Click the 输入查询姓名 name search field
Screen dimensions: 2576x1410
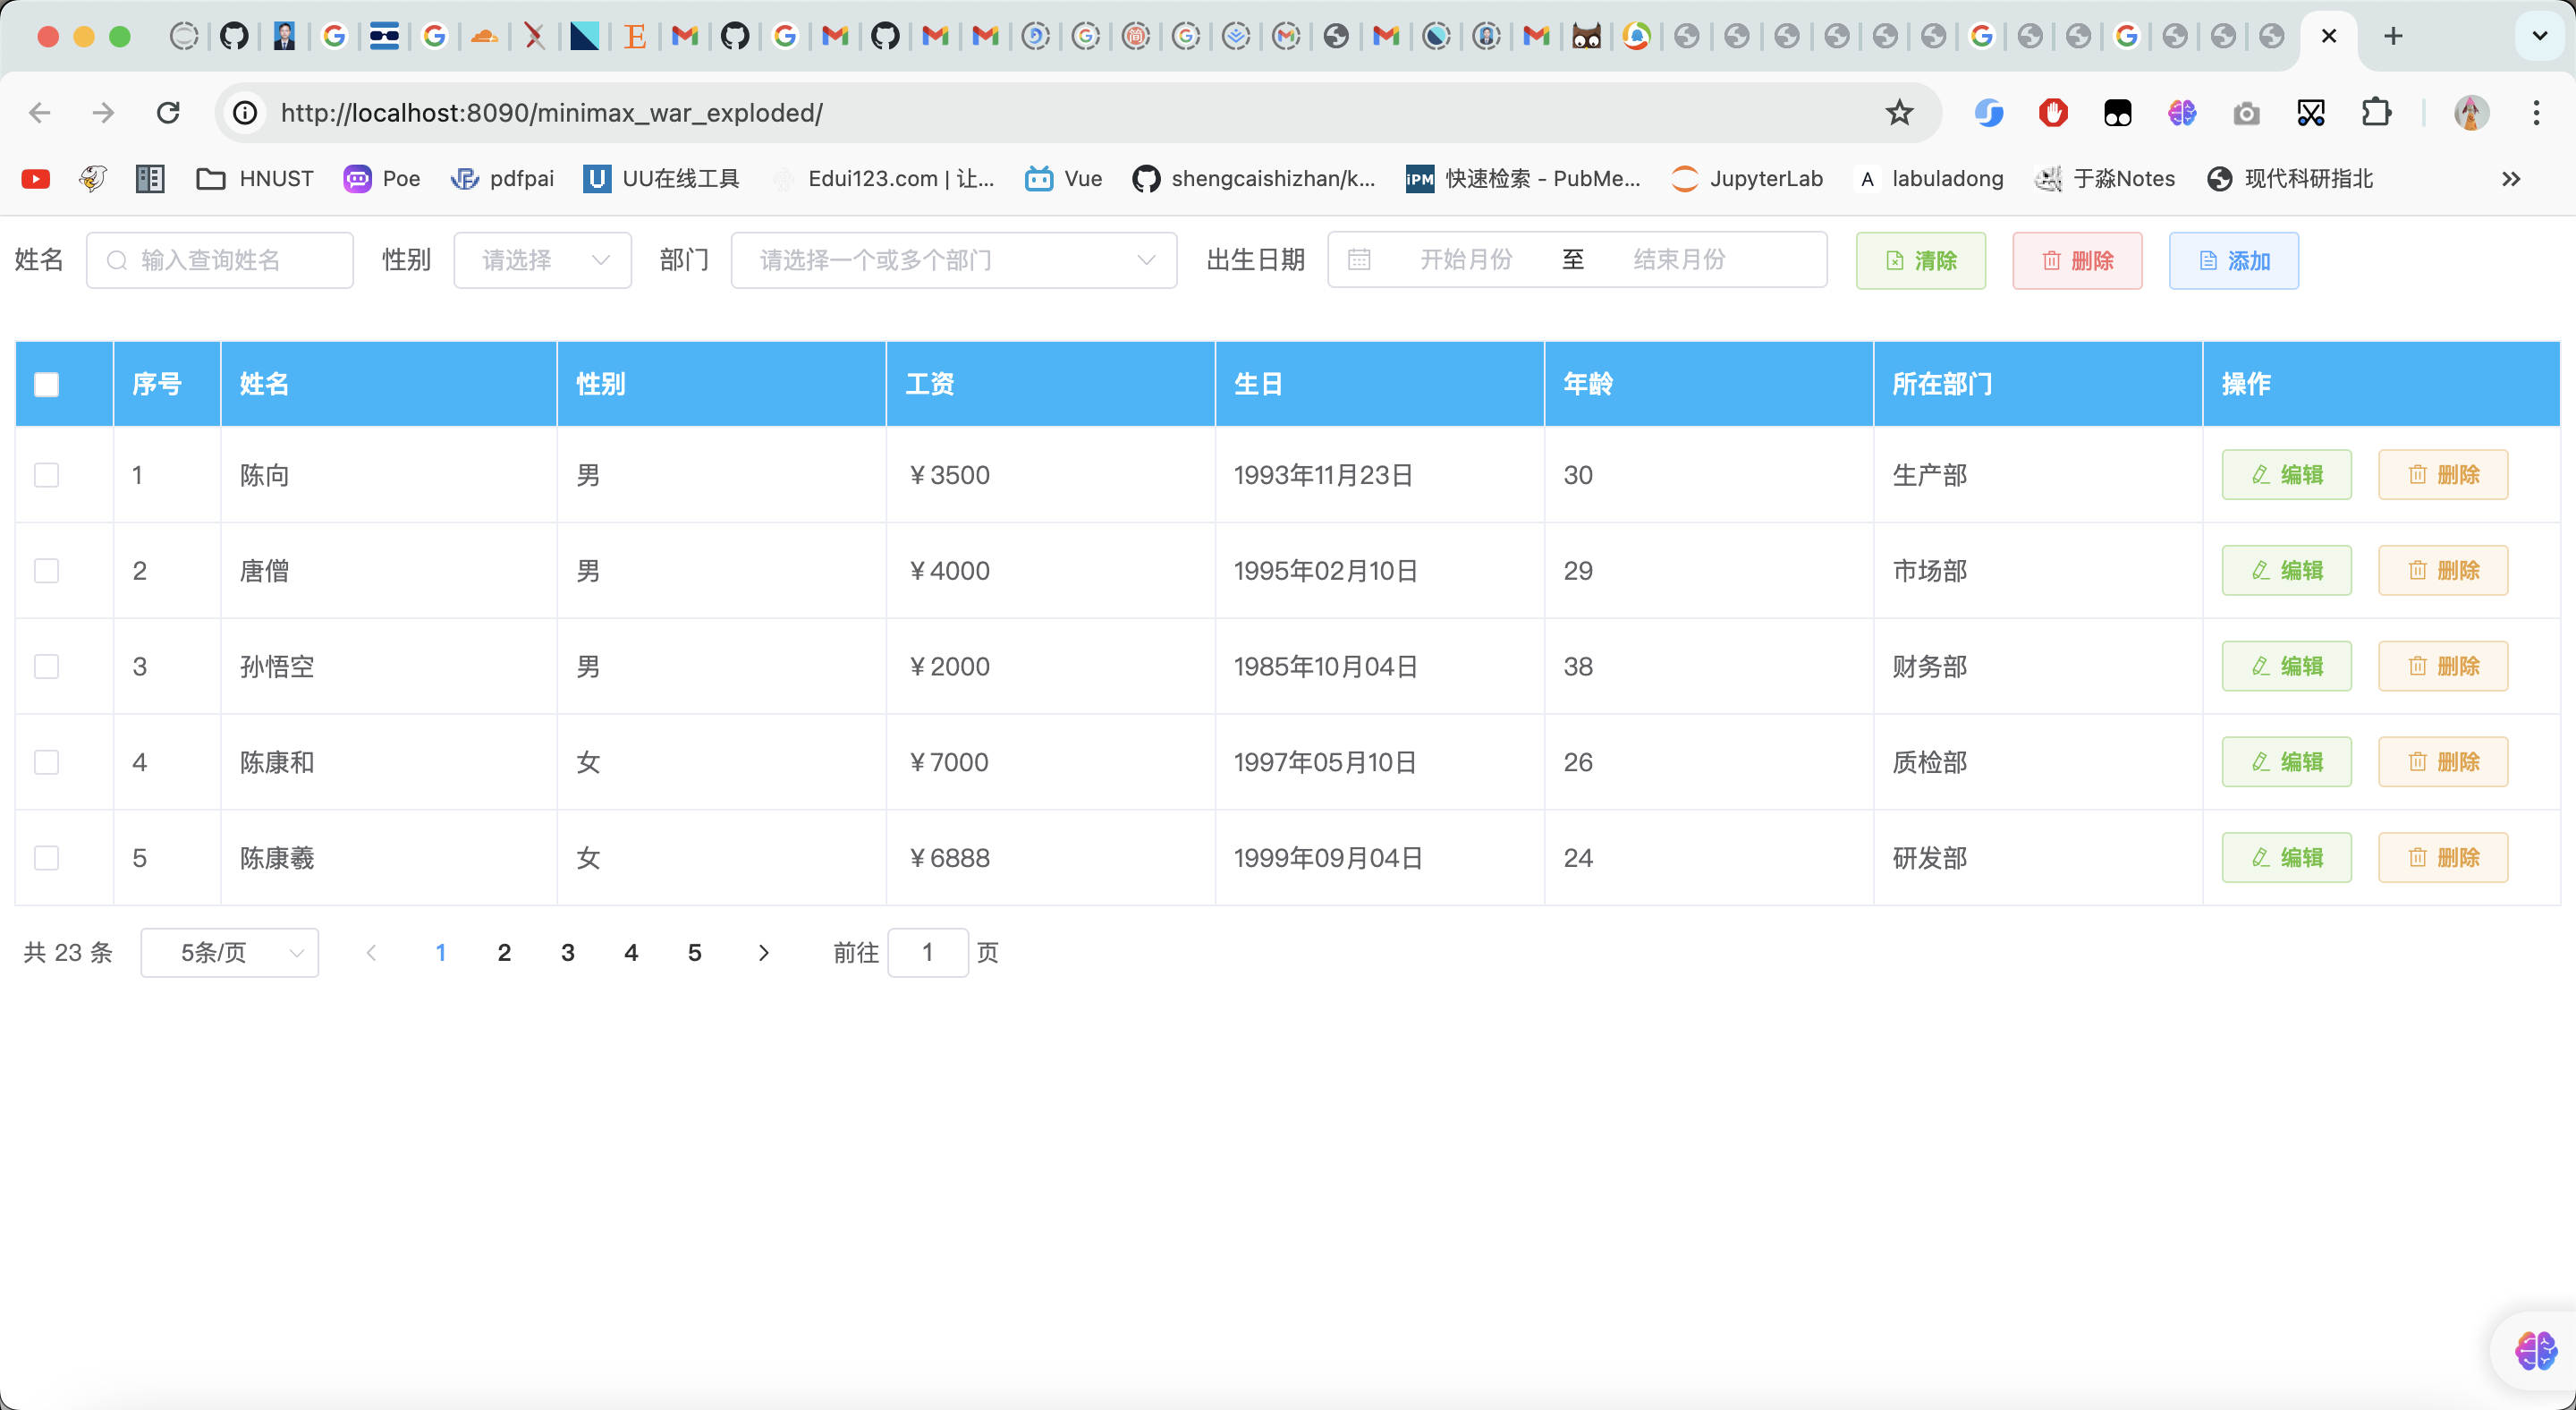(220, 260)
